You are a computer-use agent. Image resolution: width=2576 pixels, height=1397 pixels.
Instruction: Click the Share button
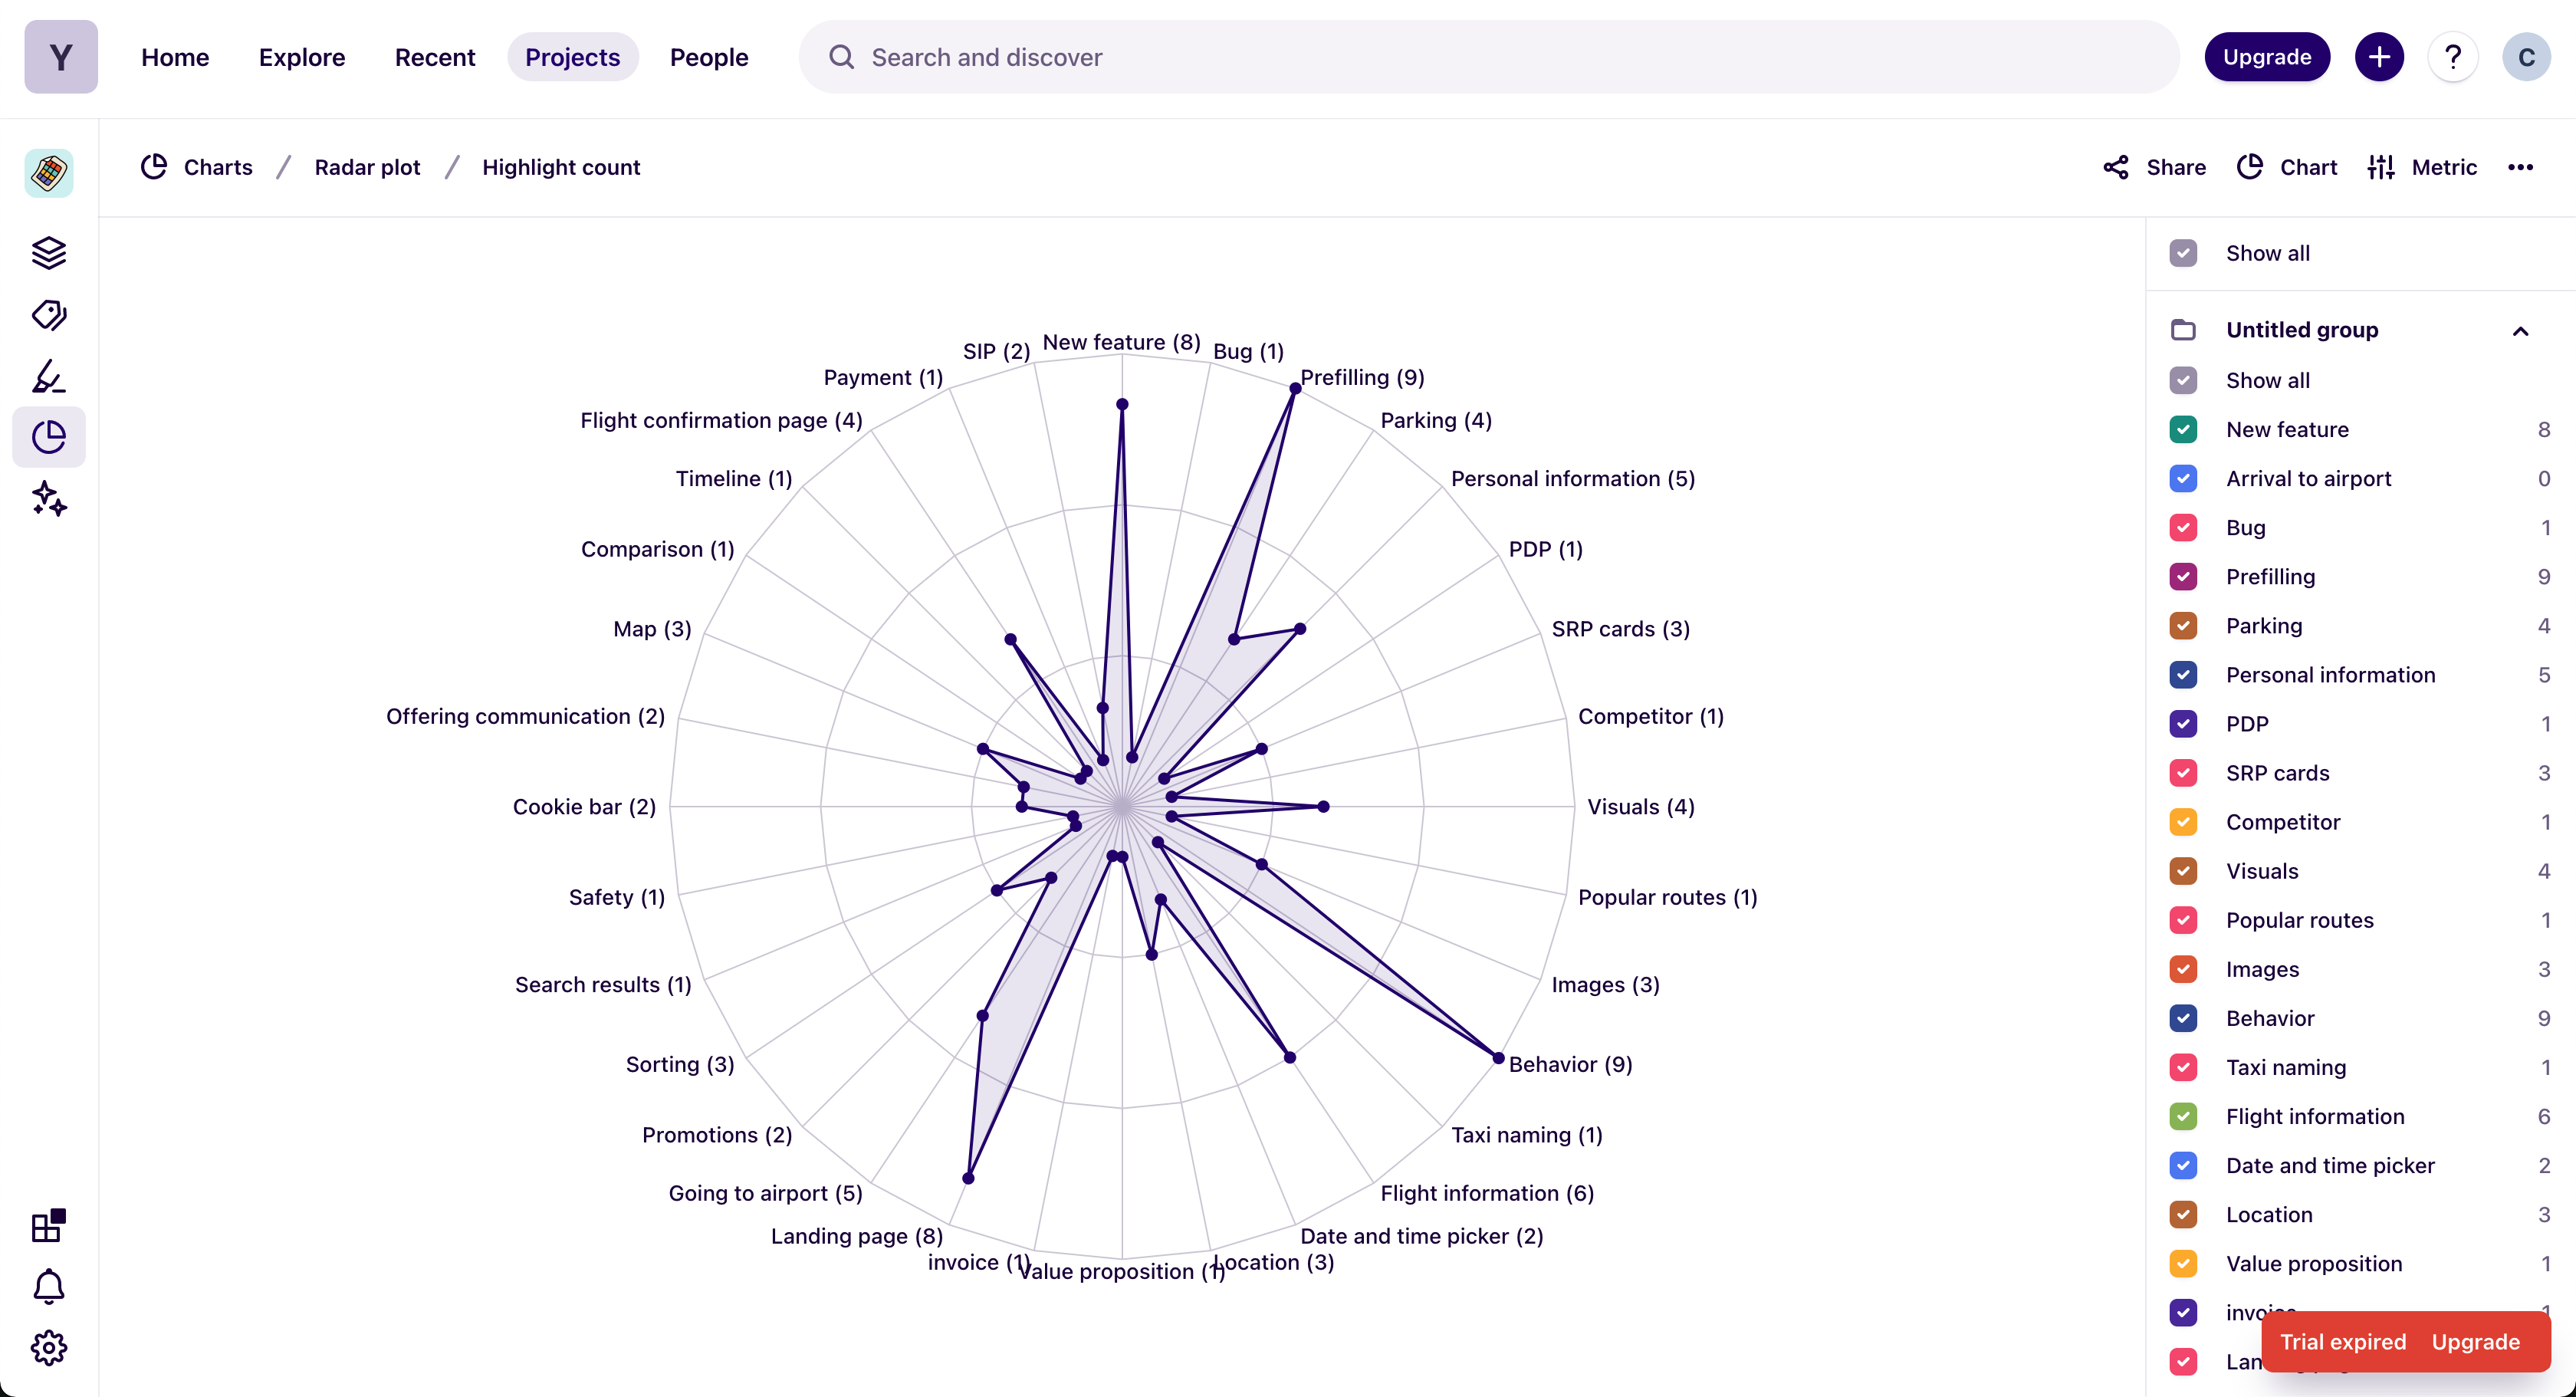pyautogui.click(x=2155, y=167)
